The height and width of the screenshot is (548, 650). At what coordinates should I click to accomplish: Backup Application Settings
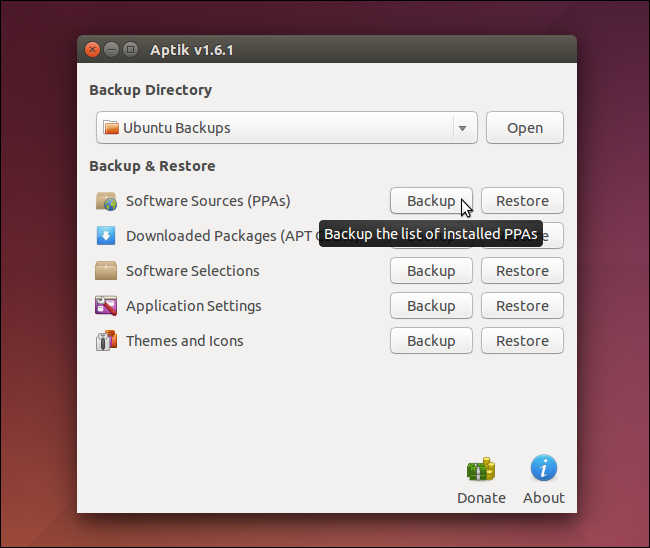coord(431,306)
